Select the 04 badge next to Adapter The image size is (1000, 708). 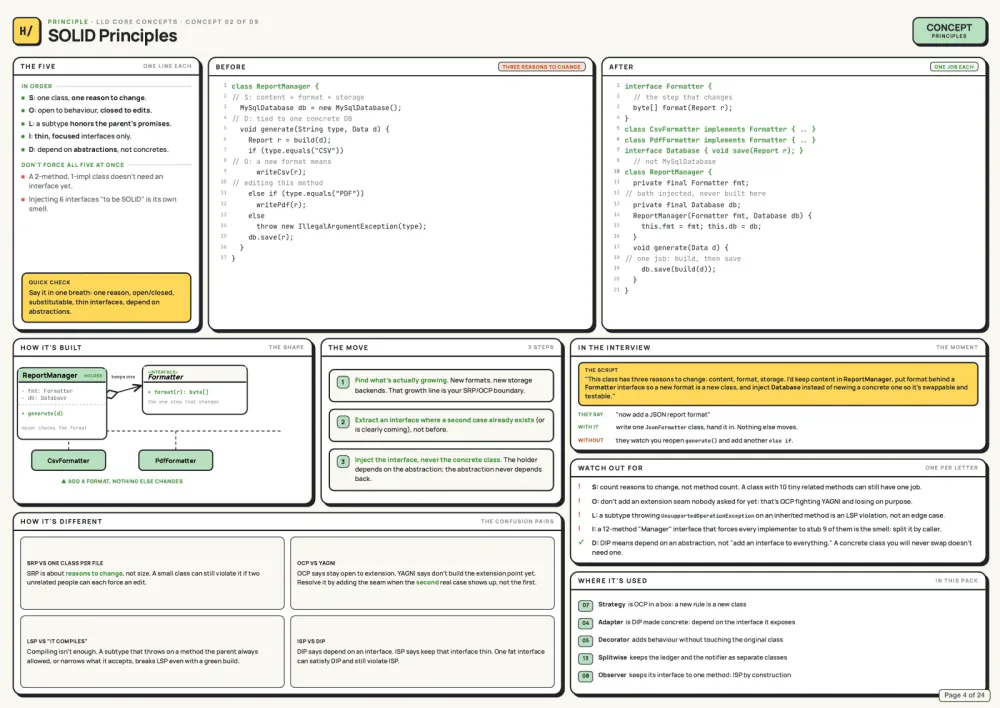tap(585, 623)
